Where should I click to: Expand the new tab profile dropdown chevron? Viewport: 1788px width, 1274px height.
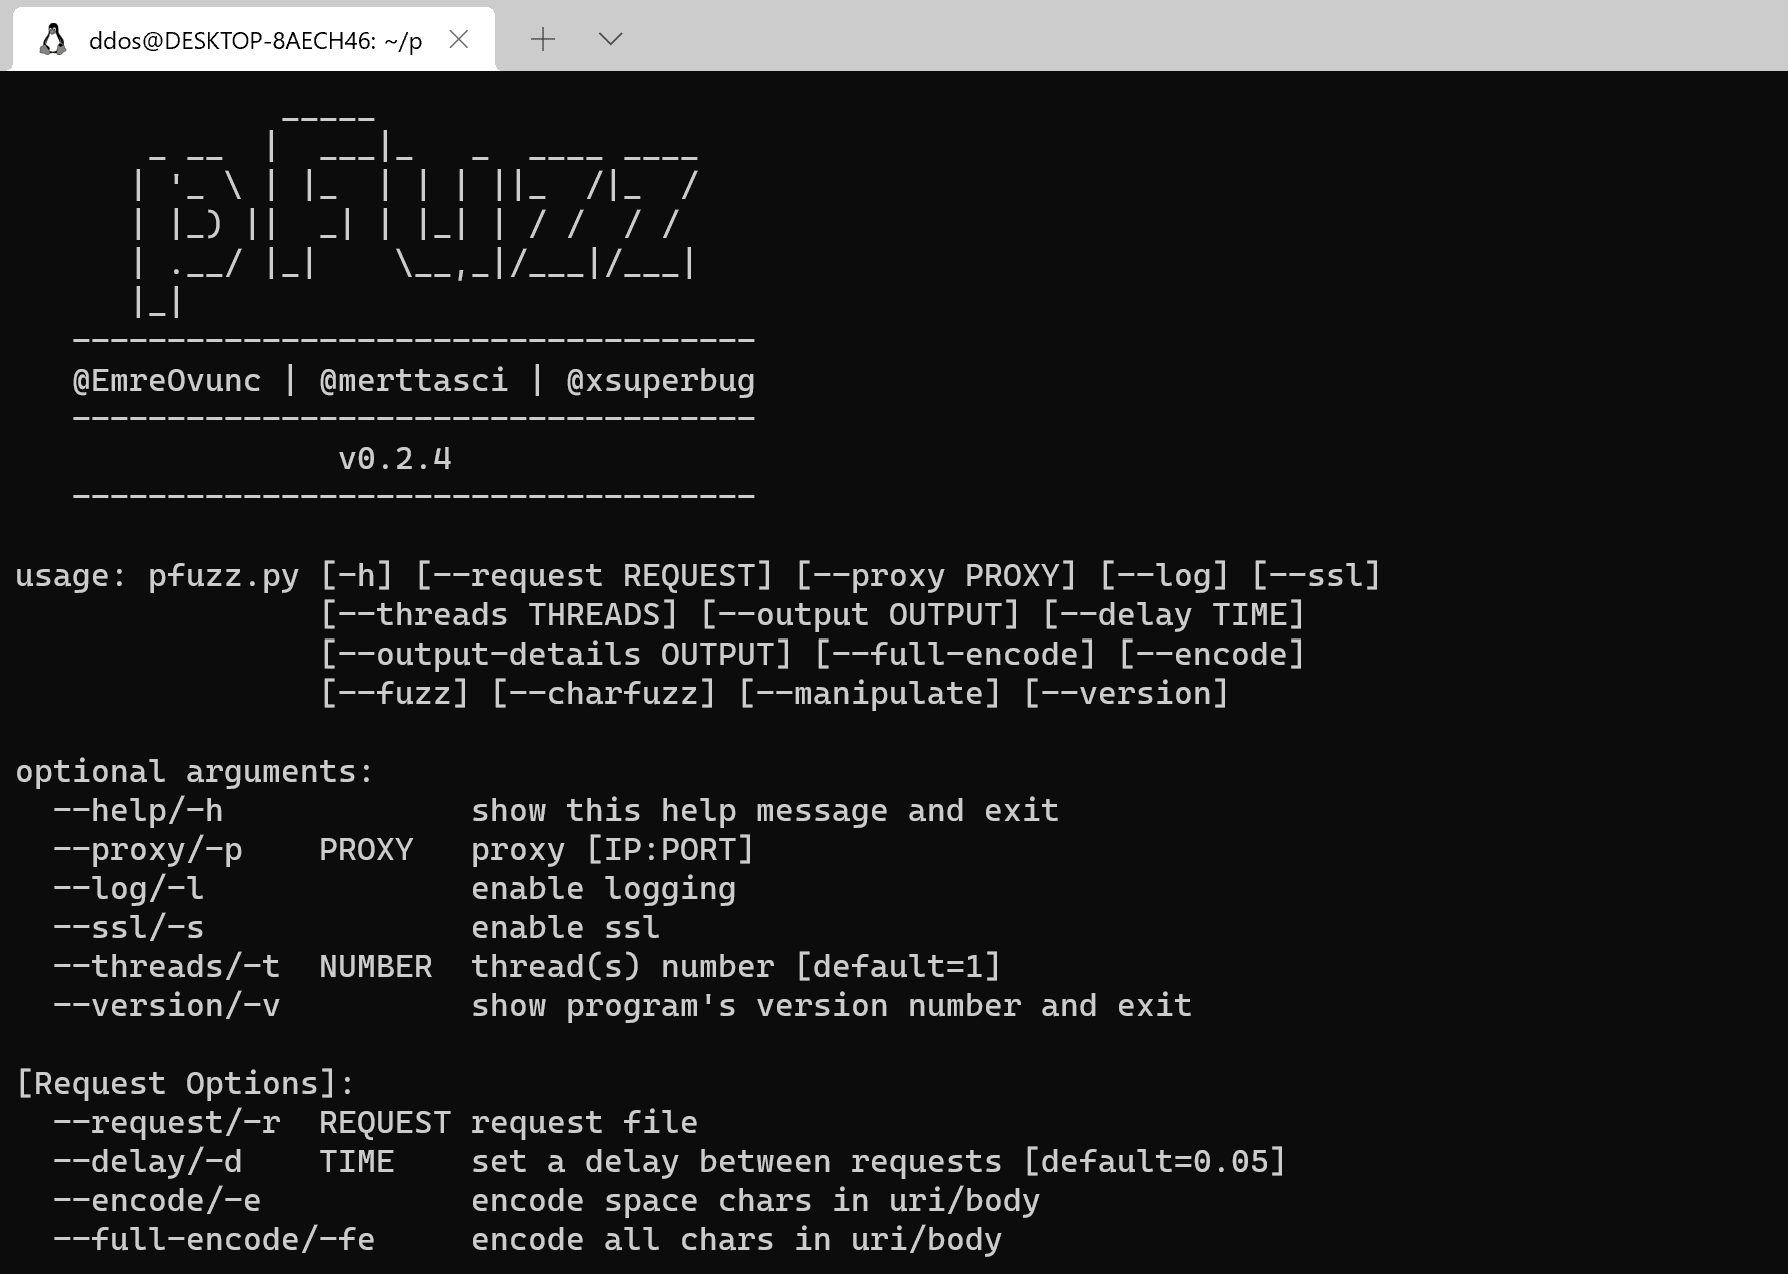click(610, 39)
